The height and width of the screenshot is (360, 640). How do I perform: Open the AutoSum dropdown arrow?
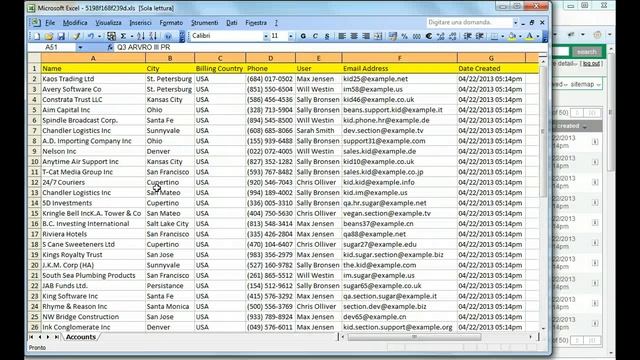131,36
